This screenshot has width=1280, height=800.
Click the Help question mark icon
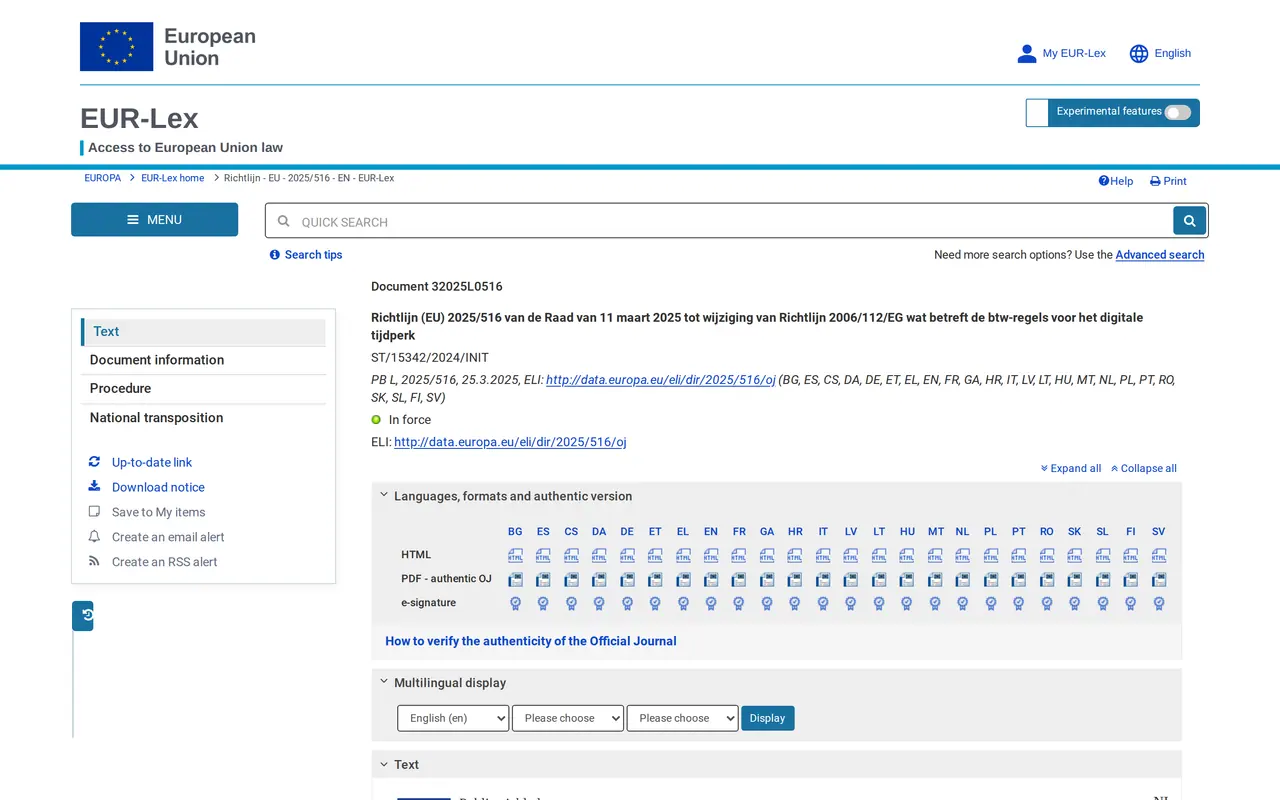[x=1104, y=181]
